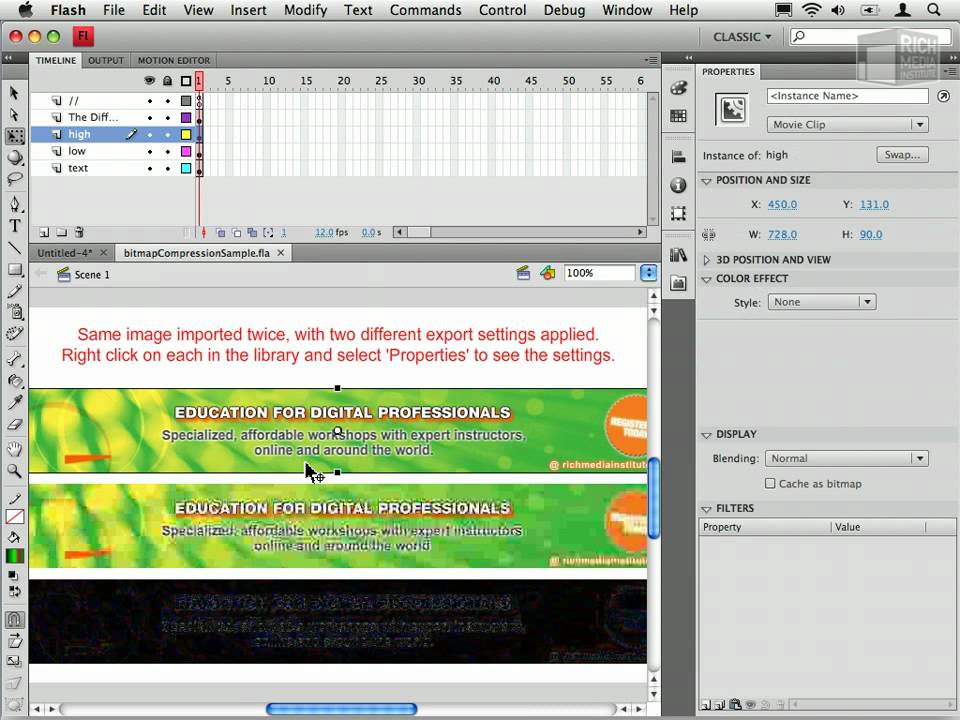Open the Align panel icon
Image resolution: width=960 pixels, height=720 pixels.
678,157
